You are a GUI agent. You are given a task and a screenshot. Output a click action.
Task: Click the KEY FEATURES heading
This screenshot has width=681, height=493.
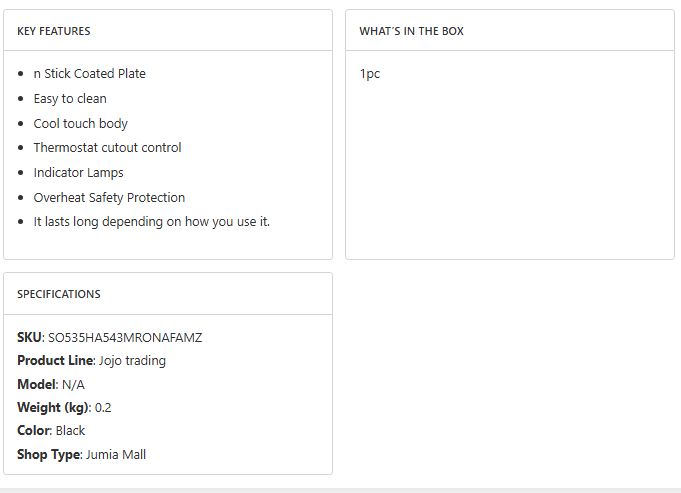54,31
